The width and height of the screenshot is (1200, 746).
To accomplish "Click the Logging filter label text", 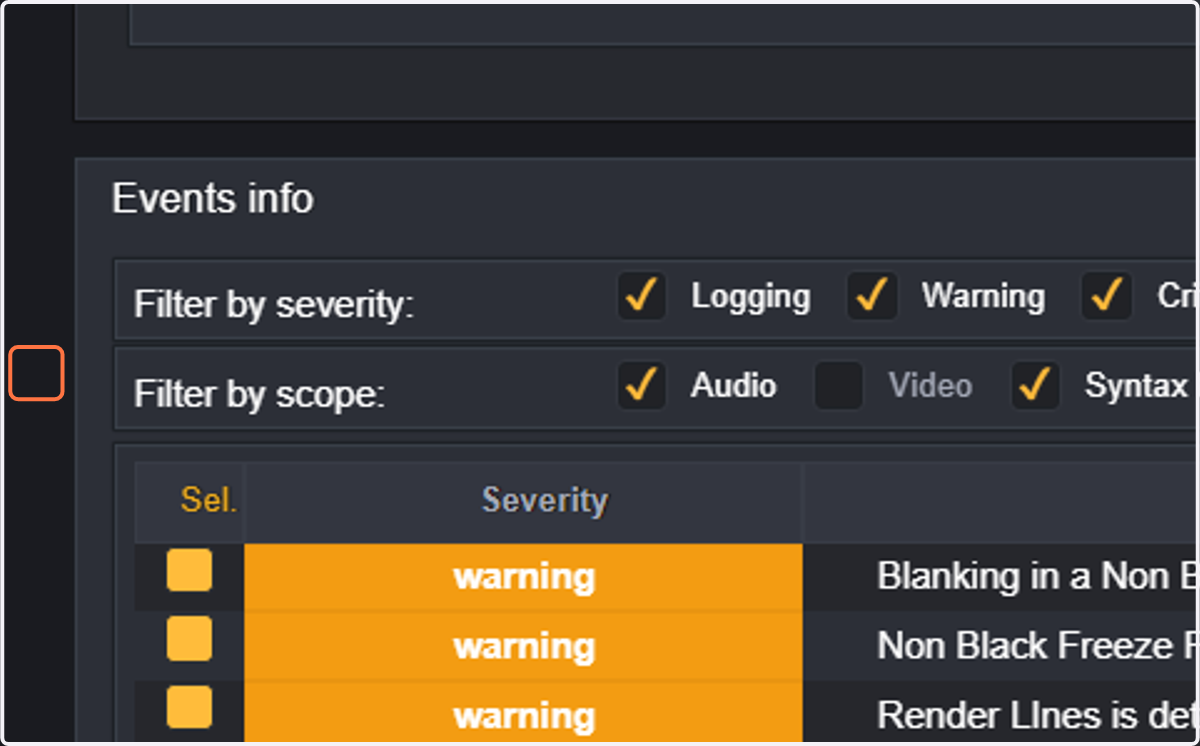I will (x=751, y=297).
